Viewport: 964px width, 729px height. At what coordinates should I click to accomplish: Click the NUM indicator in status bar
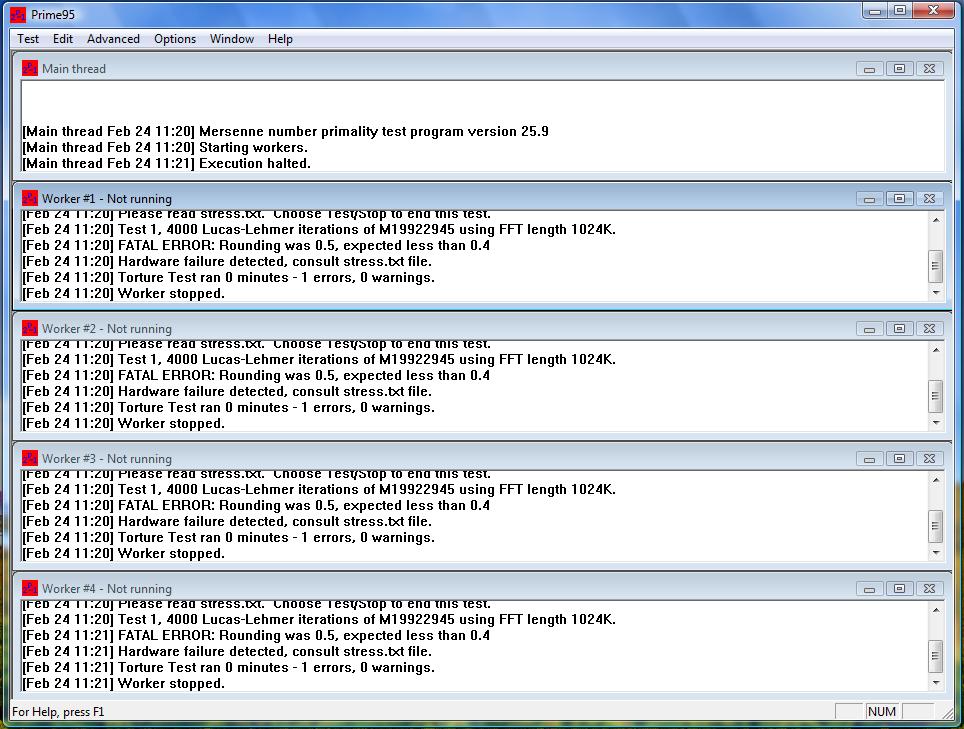coord(882,711)
